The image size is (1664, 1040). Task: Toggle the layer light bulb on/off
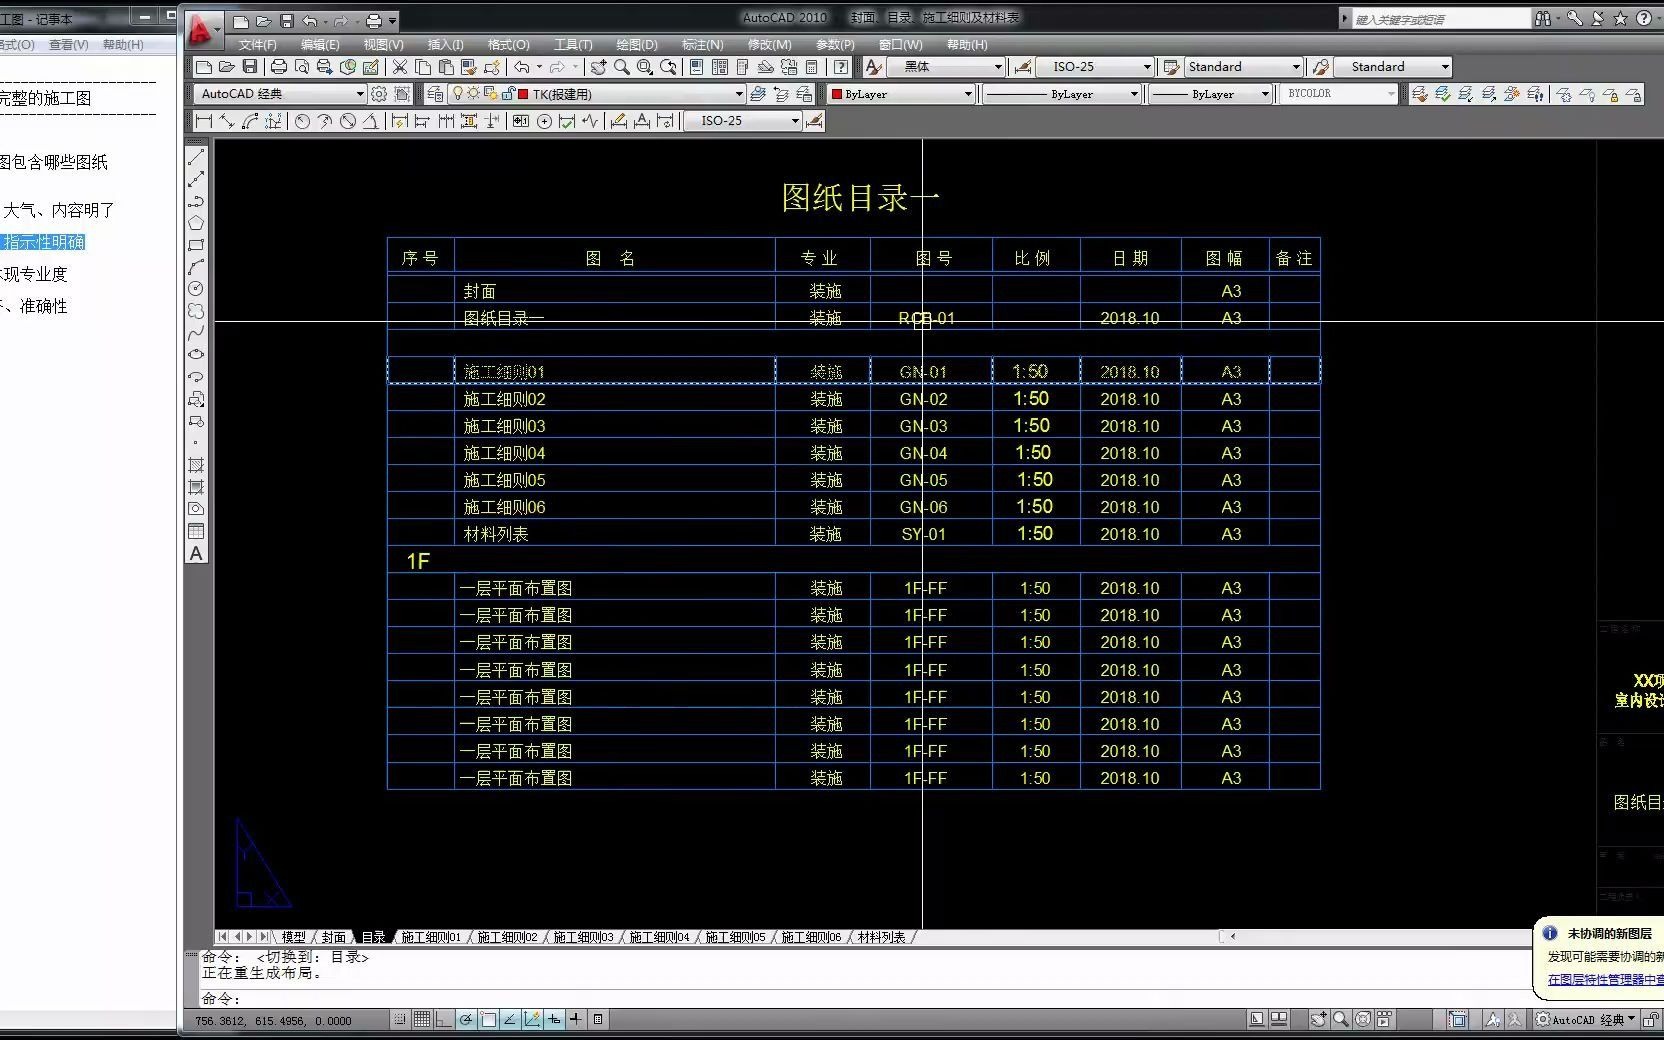point(458,94)
